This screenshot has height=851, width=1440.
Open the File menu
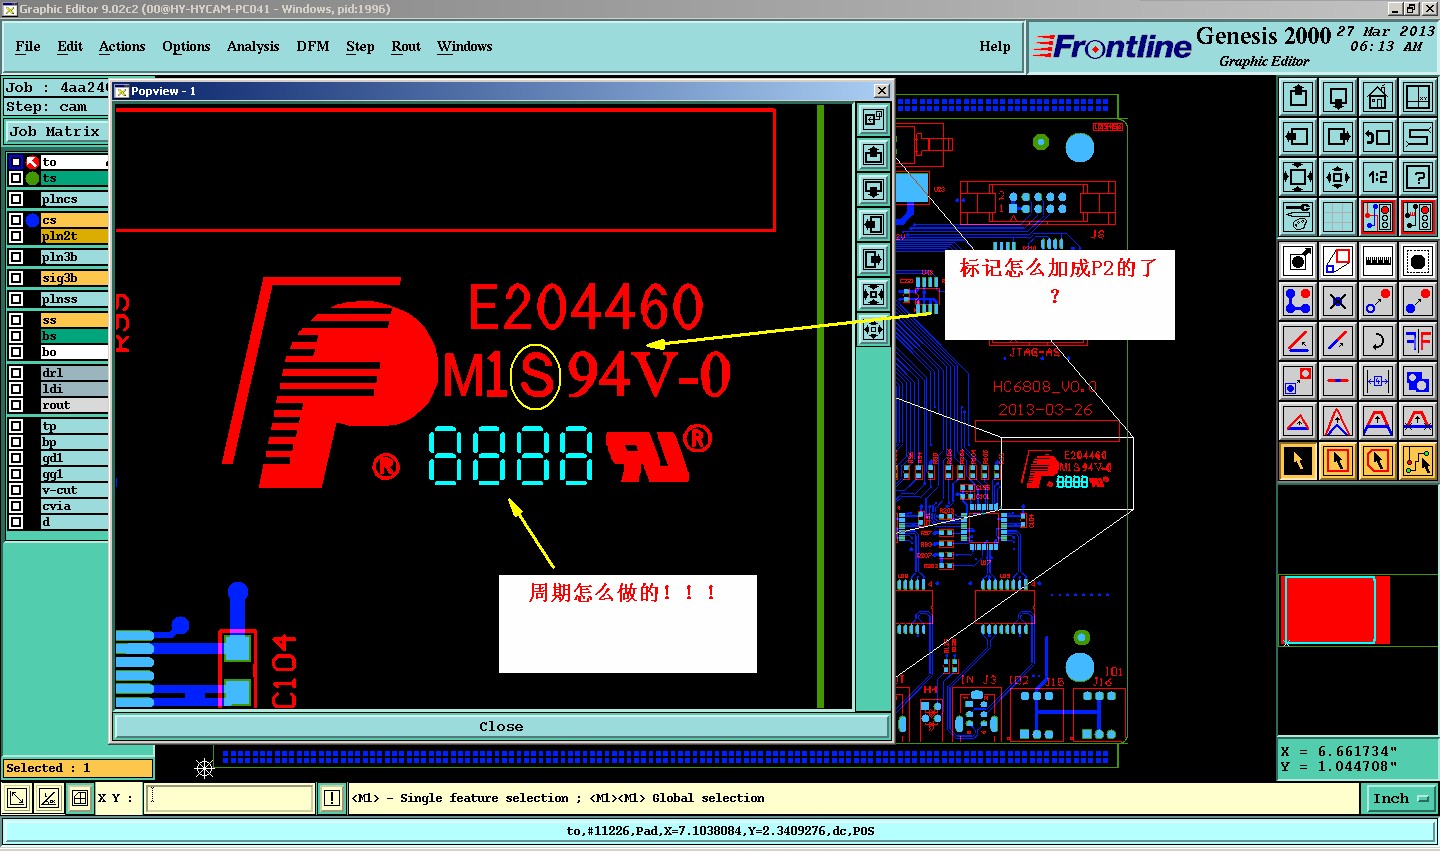28,46
